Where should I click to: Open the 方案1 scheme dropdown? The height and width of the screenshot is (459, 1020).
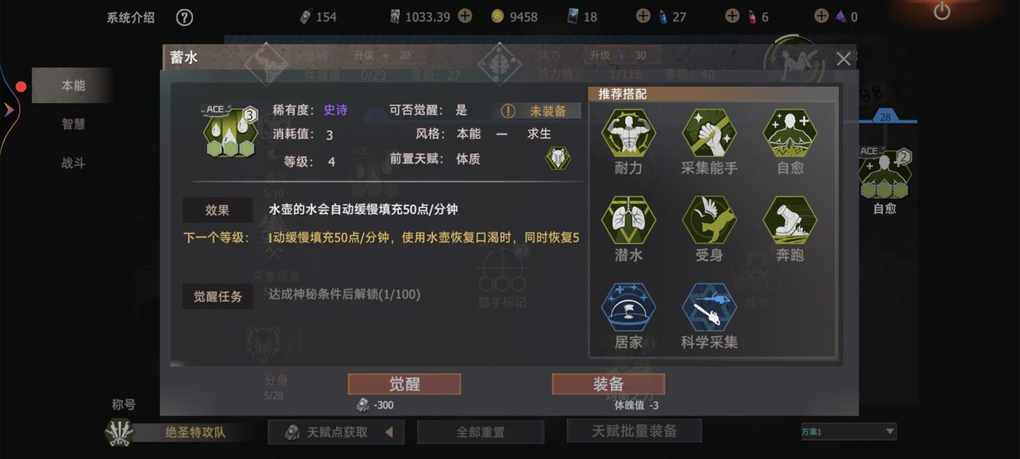[848, 432]
